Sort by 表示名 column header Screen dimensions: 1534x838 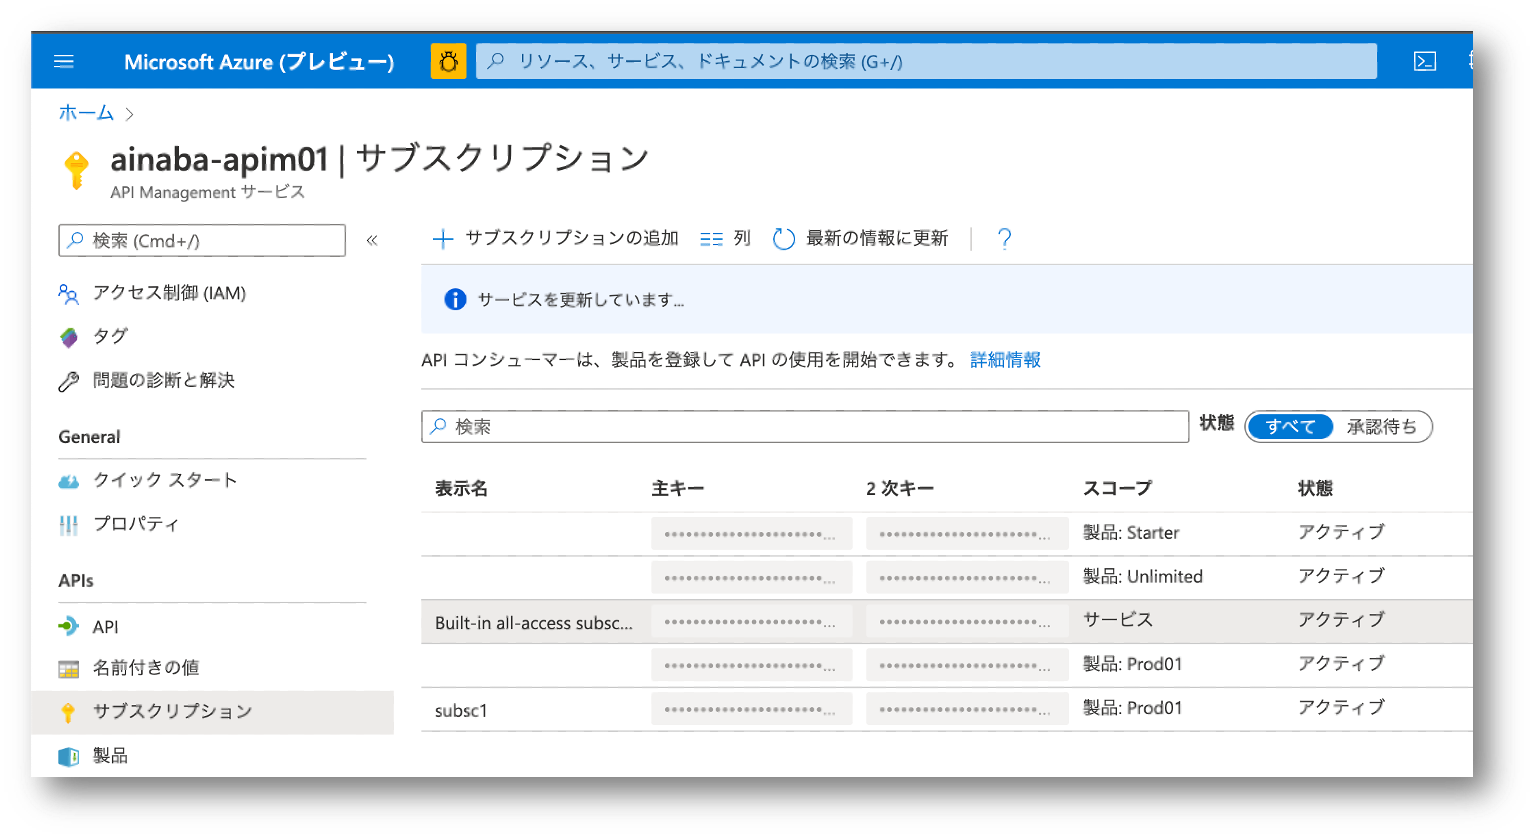461,488
